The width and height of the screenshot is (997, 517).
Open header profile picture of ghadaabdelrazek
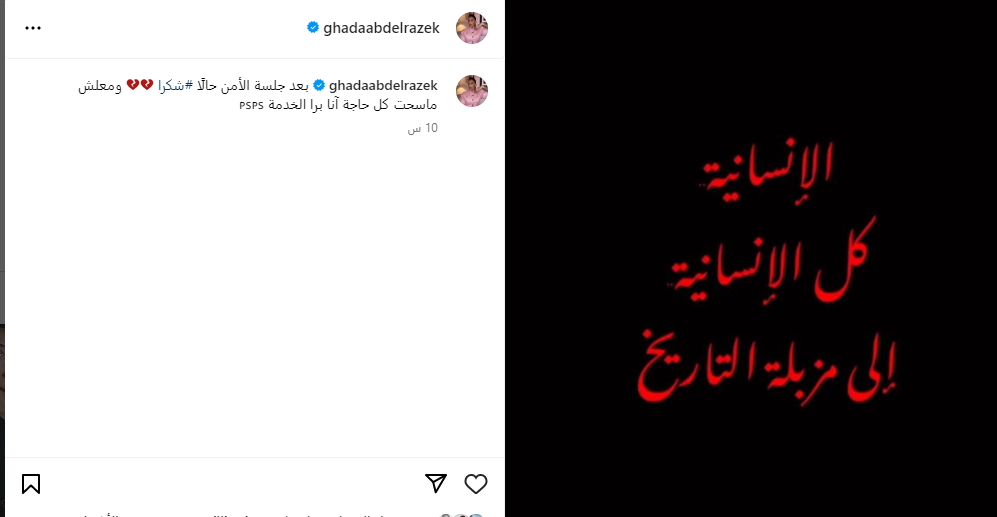(472, 28)
